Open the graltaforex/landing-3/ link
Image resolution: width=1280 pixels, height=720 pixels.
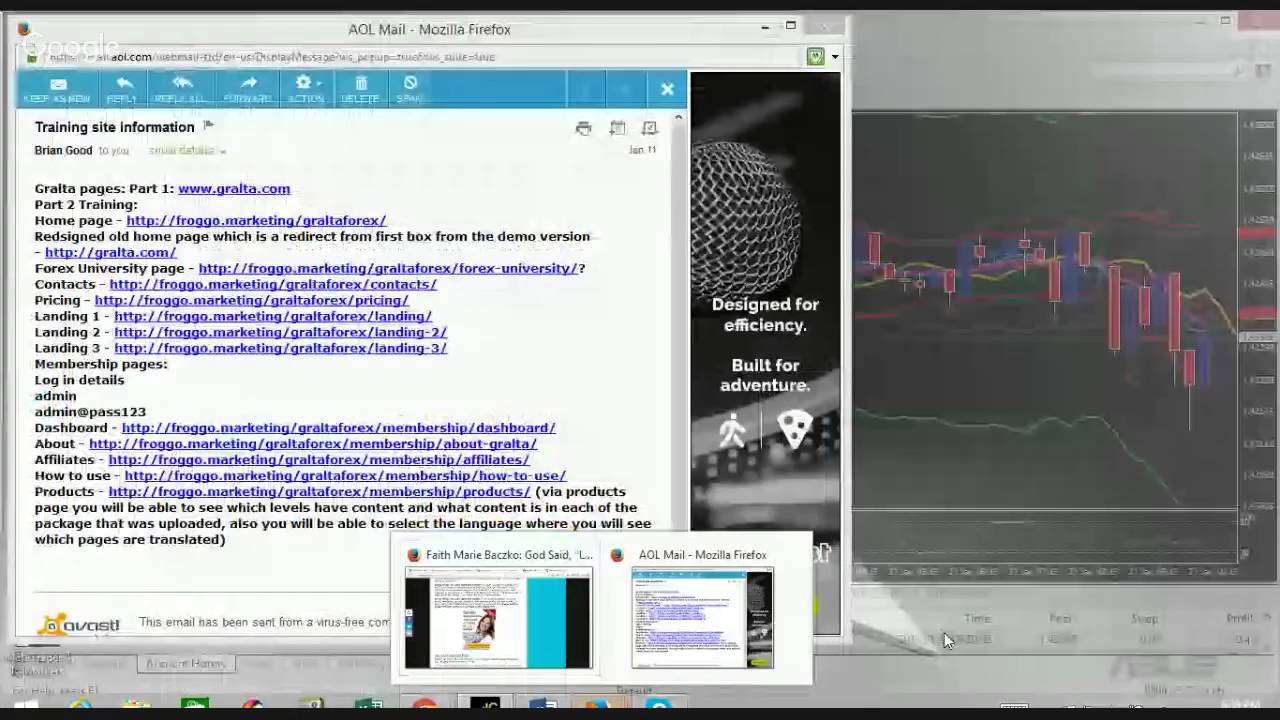point(280,348)
